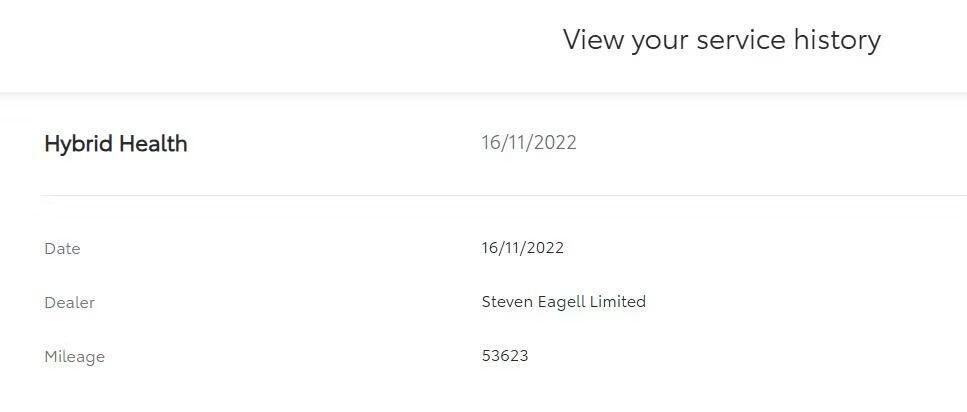
Task: Click the word "Health" in record title
Action: coord(152,144)
